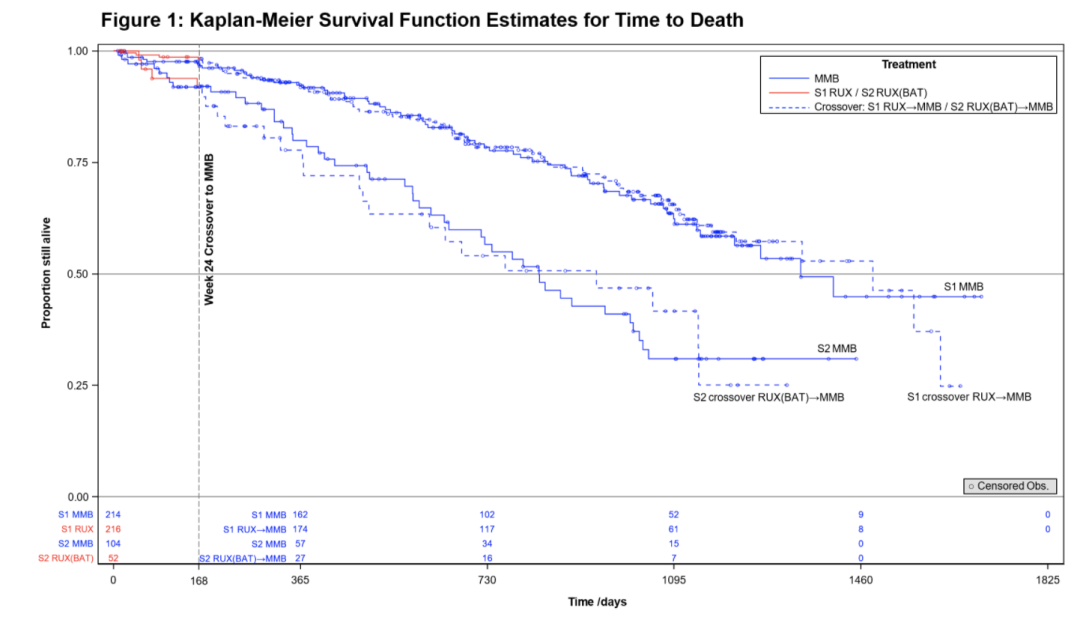Click the at-risk count 216 in the risk table
This screenshot has height=620, width=1080.
pyautogui.click(x=113, y=529)
